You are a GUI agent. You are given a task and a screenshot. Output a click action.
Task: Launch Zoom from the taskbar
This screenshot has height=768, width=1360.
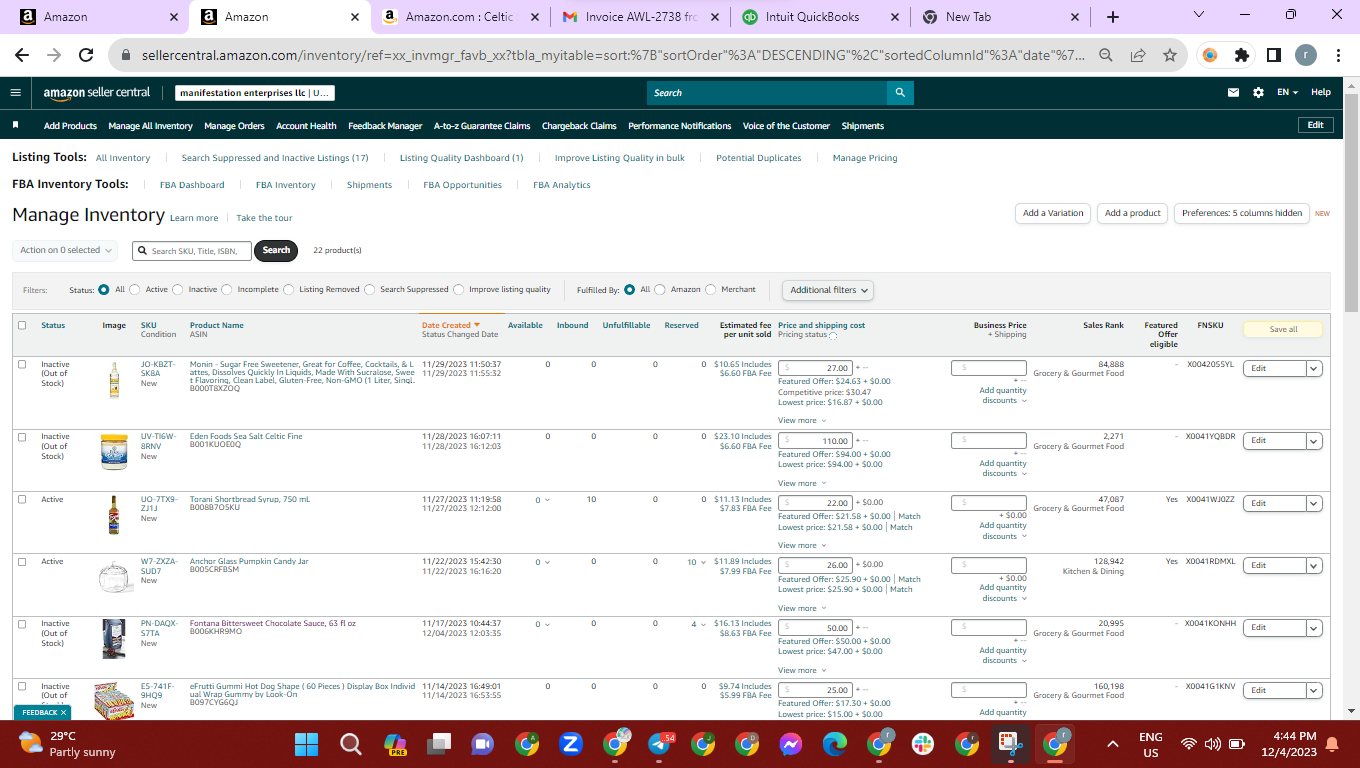(x=571, y=744)
